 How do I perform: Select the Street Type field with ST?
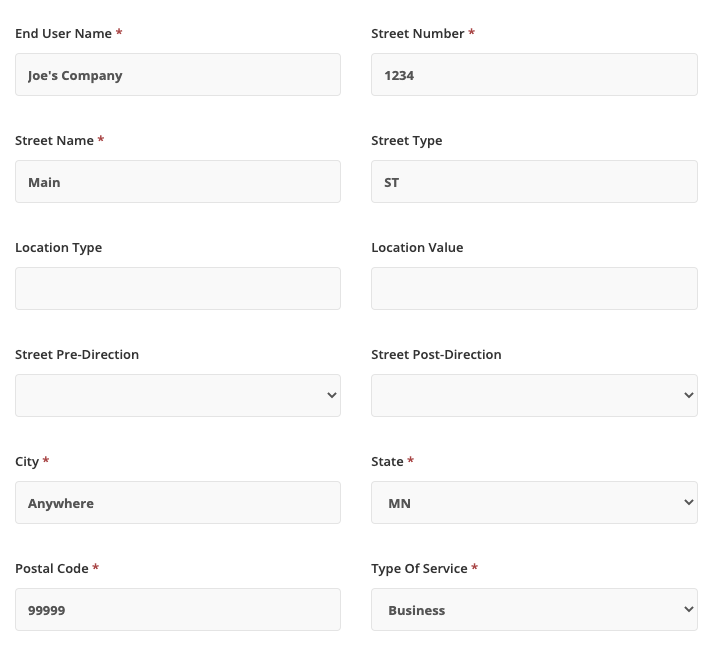coord(534,182)
